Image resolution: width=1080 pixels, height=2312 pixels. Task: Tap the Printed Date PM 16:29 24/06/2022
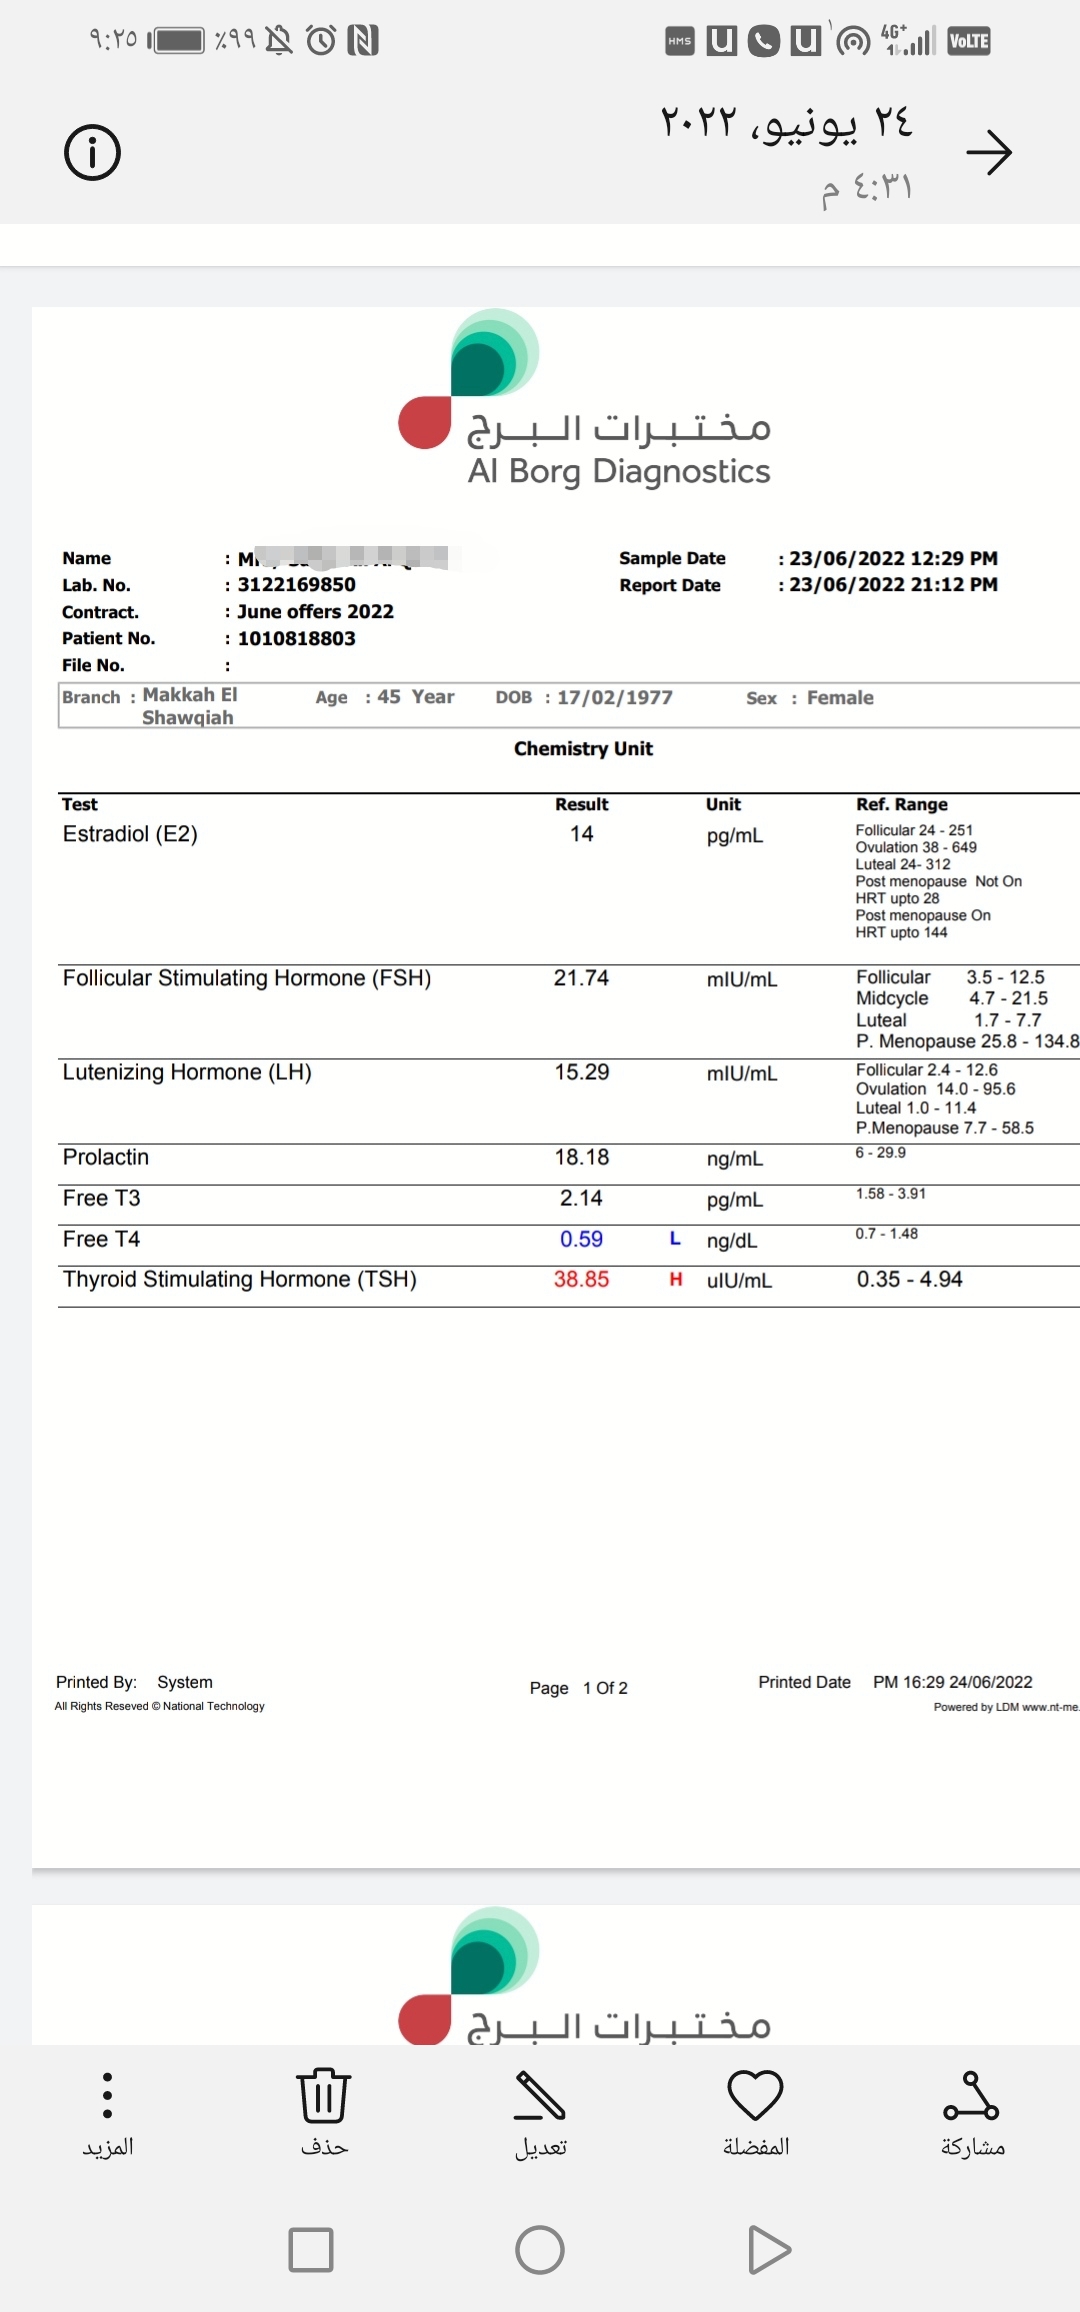952,1682
